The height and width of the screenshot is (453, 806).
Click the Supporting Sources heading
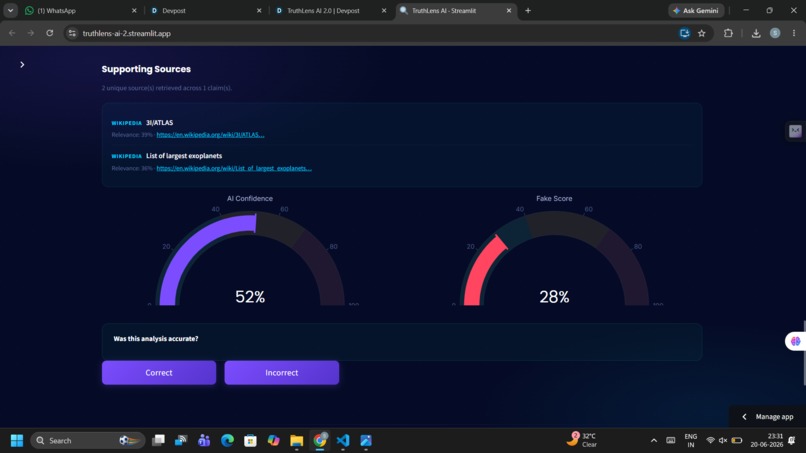pos(146,69)
